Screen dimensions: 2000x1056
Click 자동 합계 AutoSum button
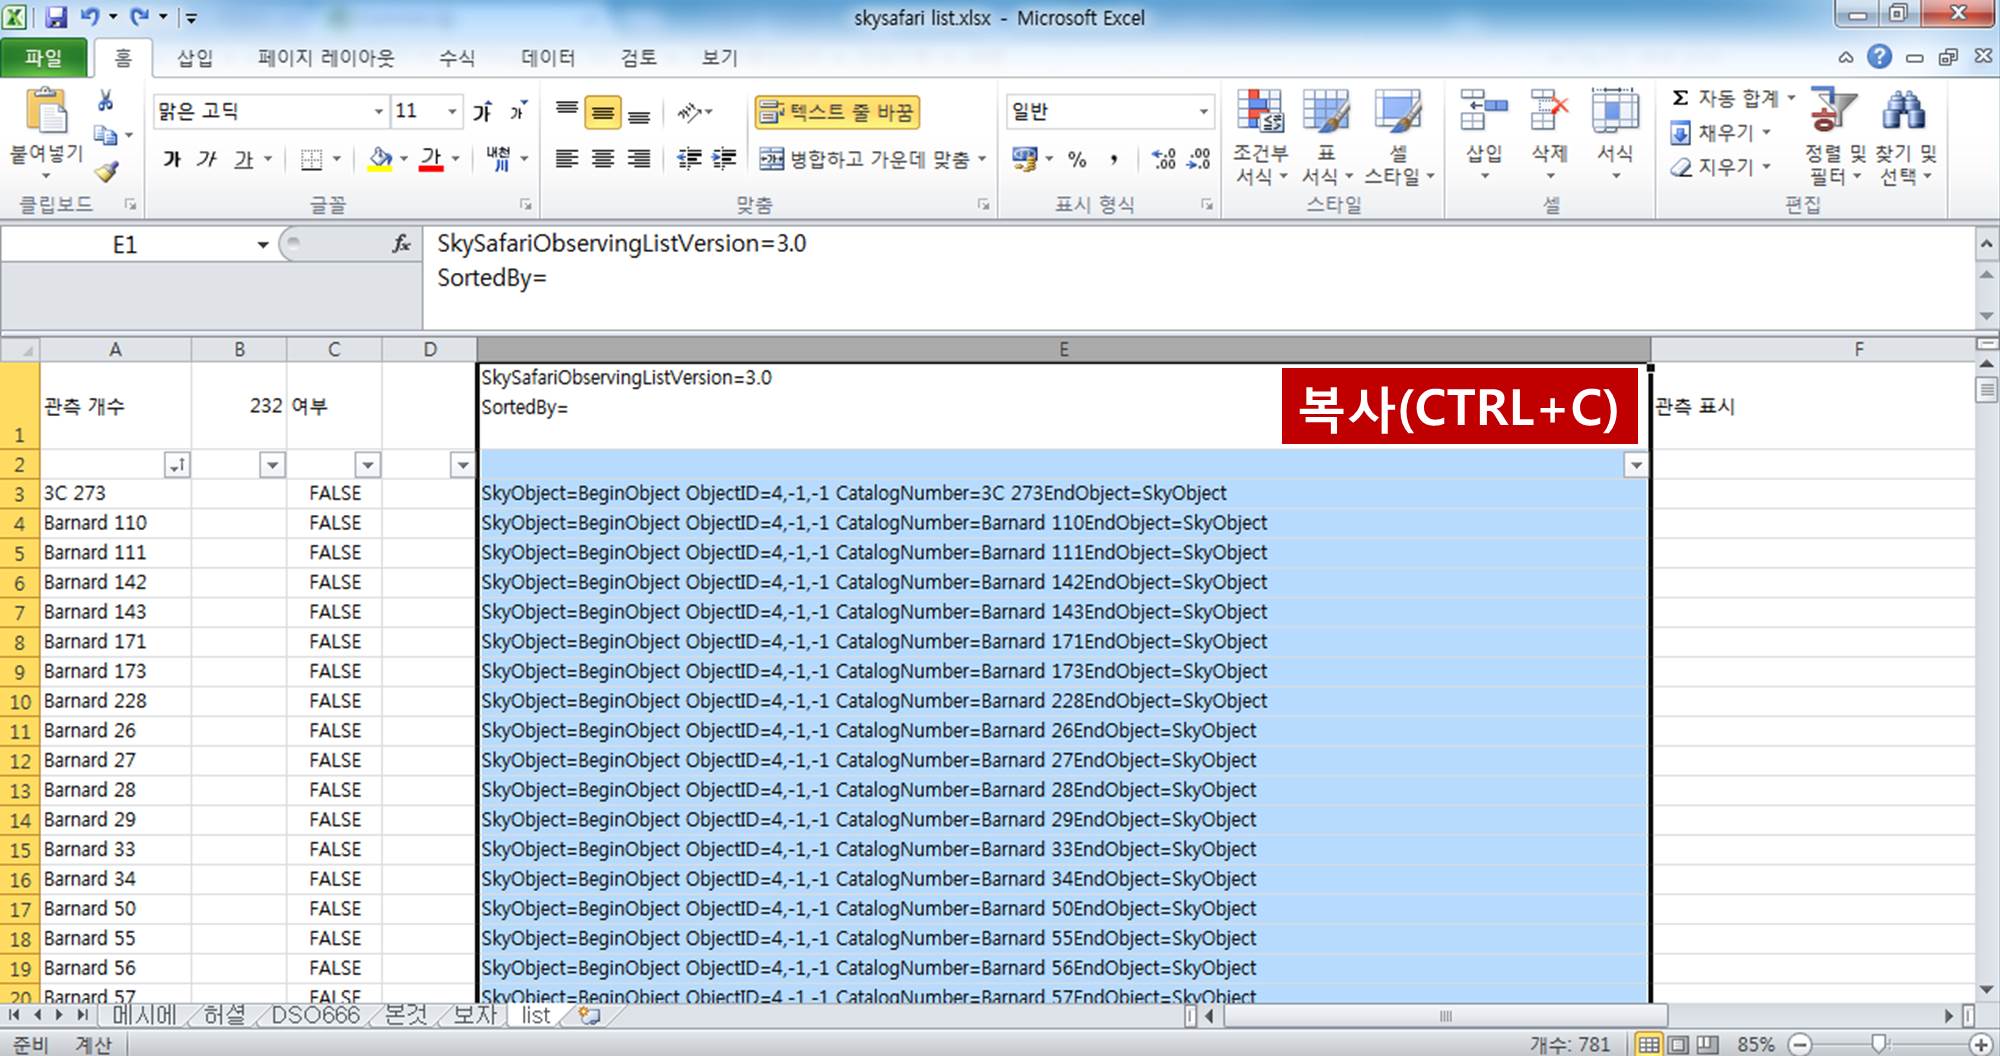[1725, 98]
